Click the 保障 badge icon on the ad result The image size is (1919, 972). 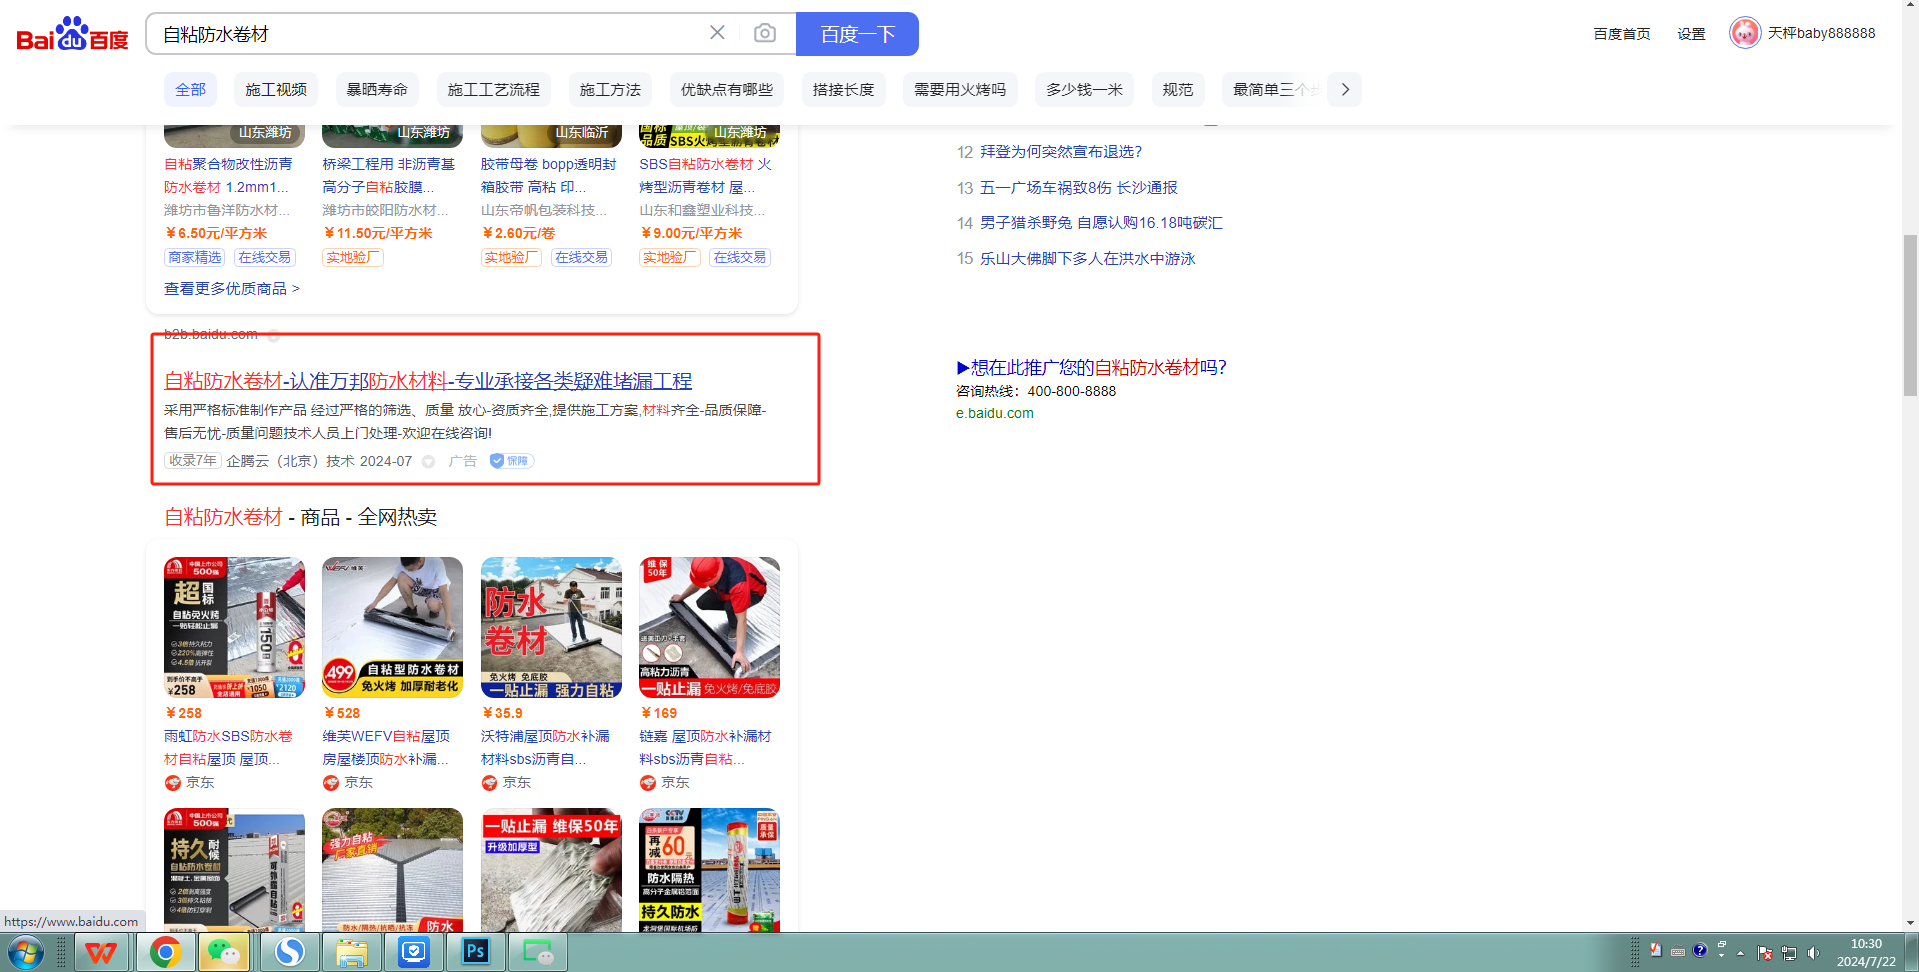(512, 461)
